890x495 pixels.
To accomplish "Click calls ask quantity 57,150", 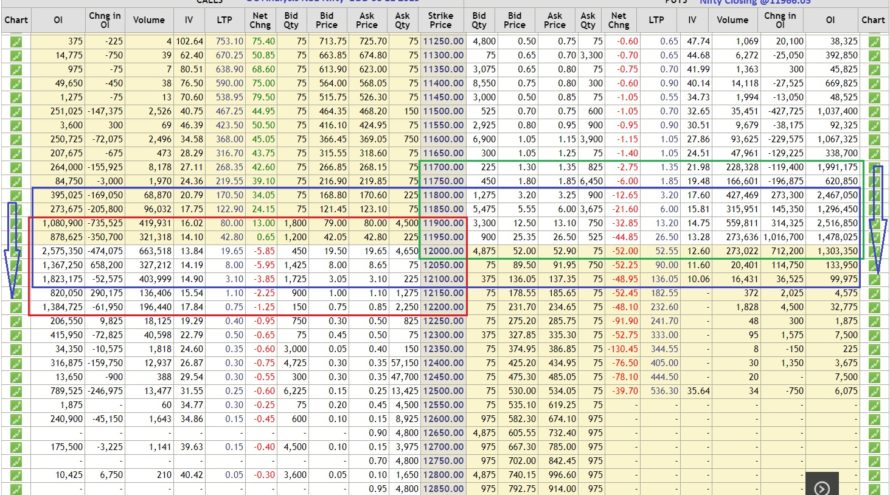I will [404, 363].
